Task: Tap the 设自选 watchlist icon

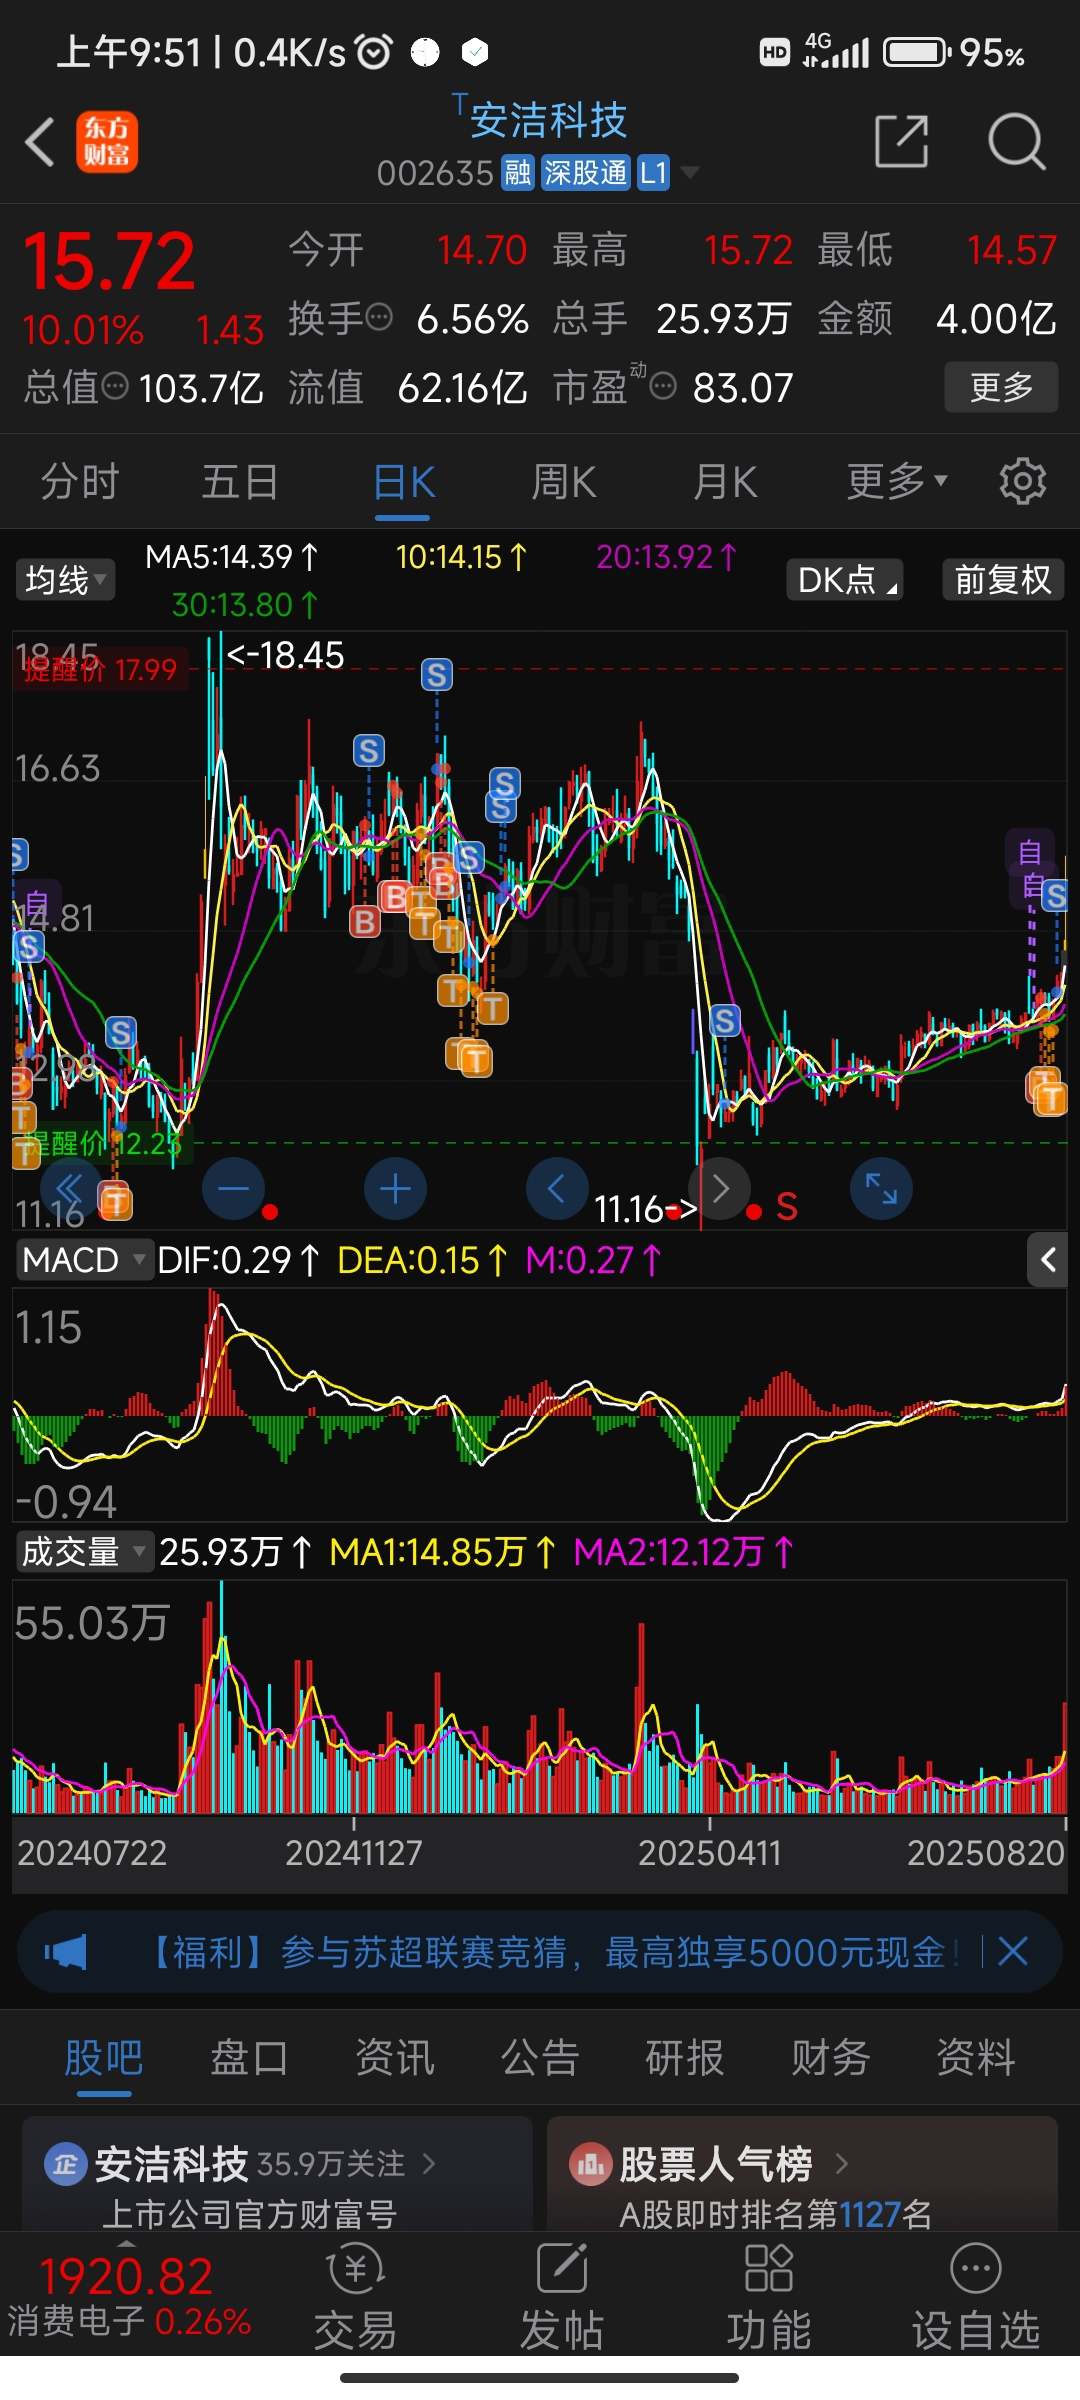Action: tap(975, 2268)
